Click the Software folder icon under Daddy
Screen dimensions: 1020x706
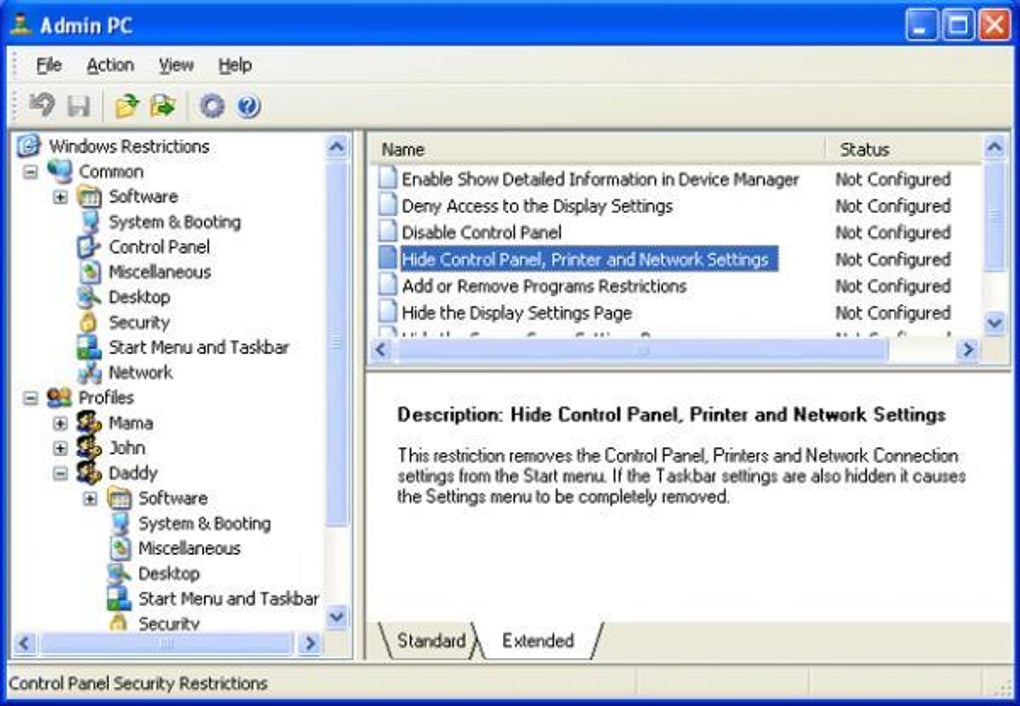[x=119, y=498]
